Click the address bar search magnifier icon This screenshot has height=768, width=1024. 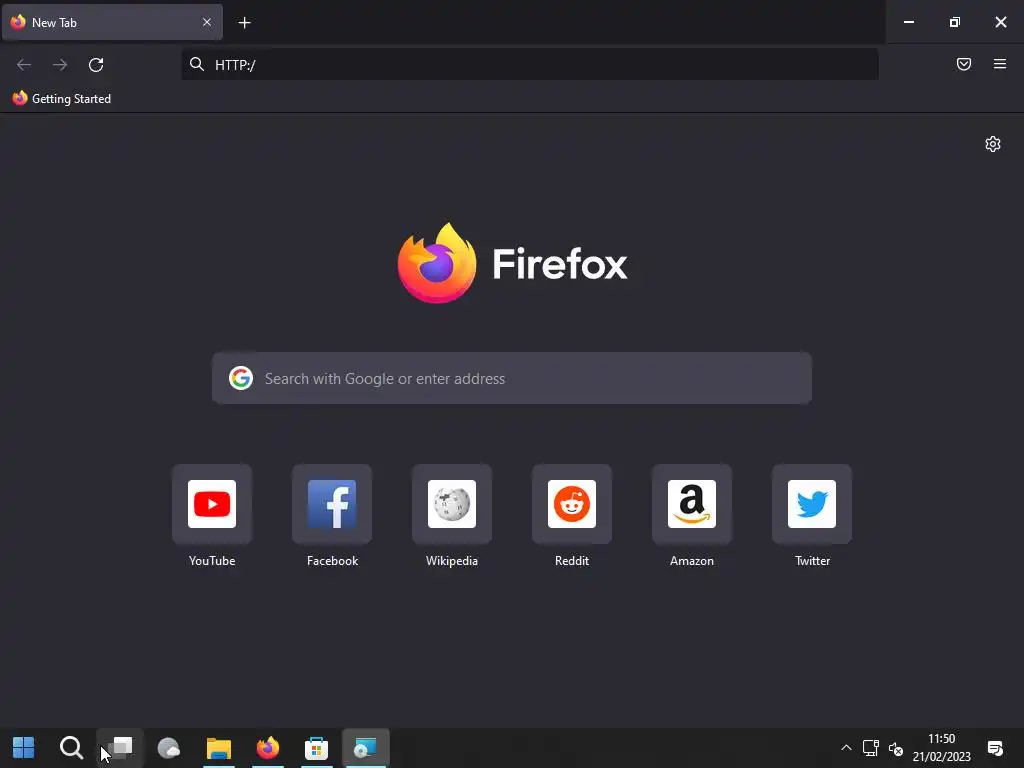(x=197, y=64)
